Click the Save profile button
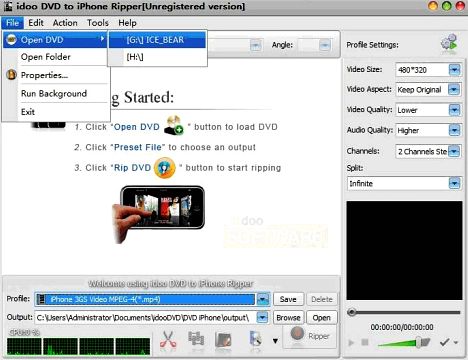 coord(288,299)
